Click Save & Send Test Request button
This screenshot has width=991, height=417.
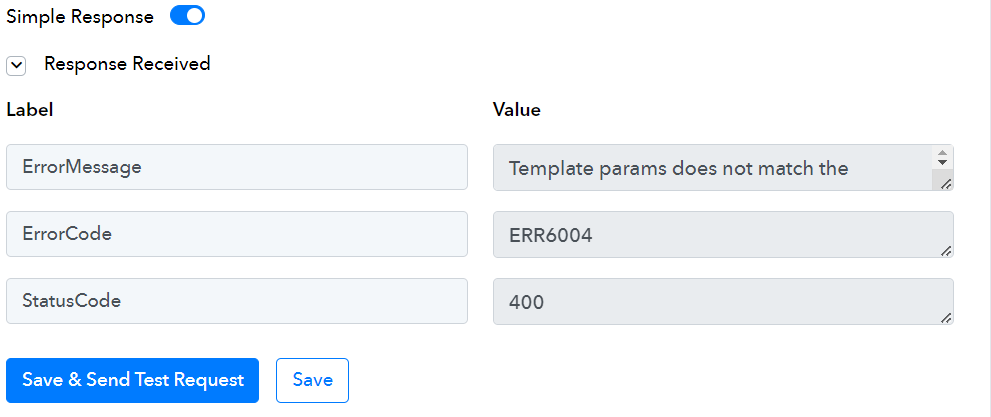[133, 380]
